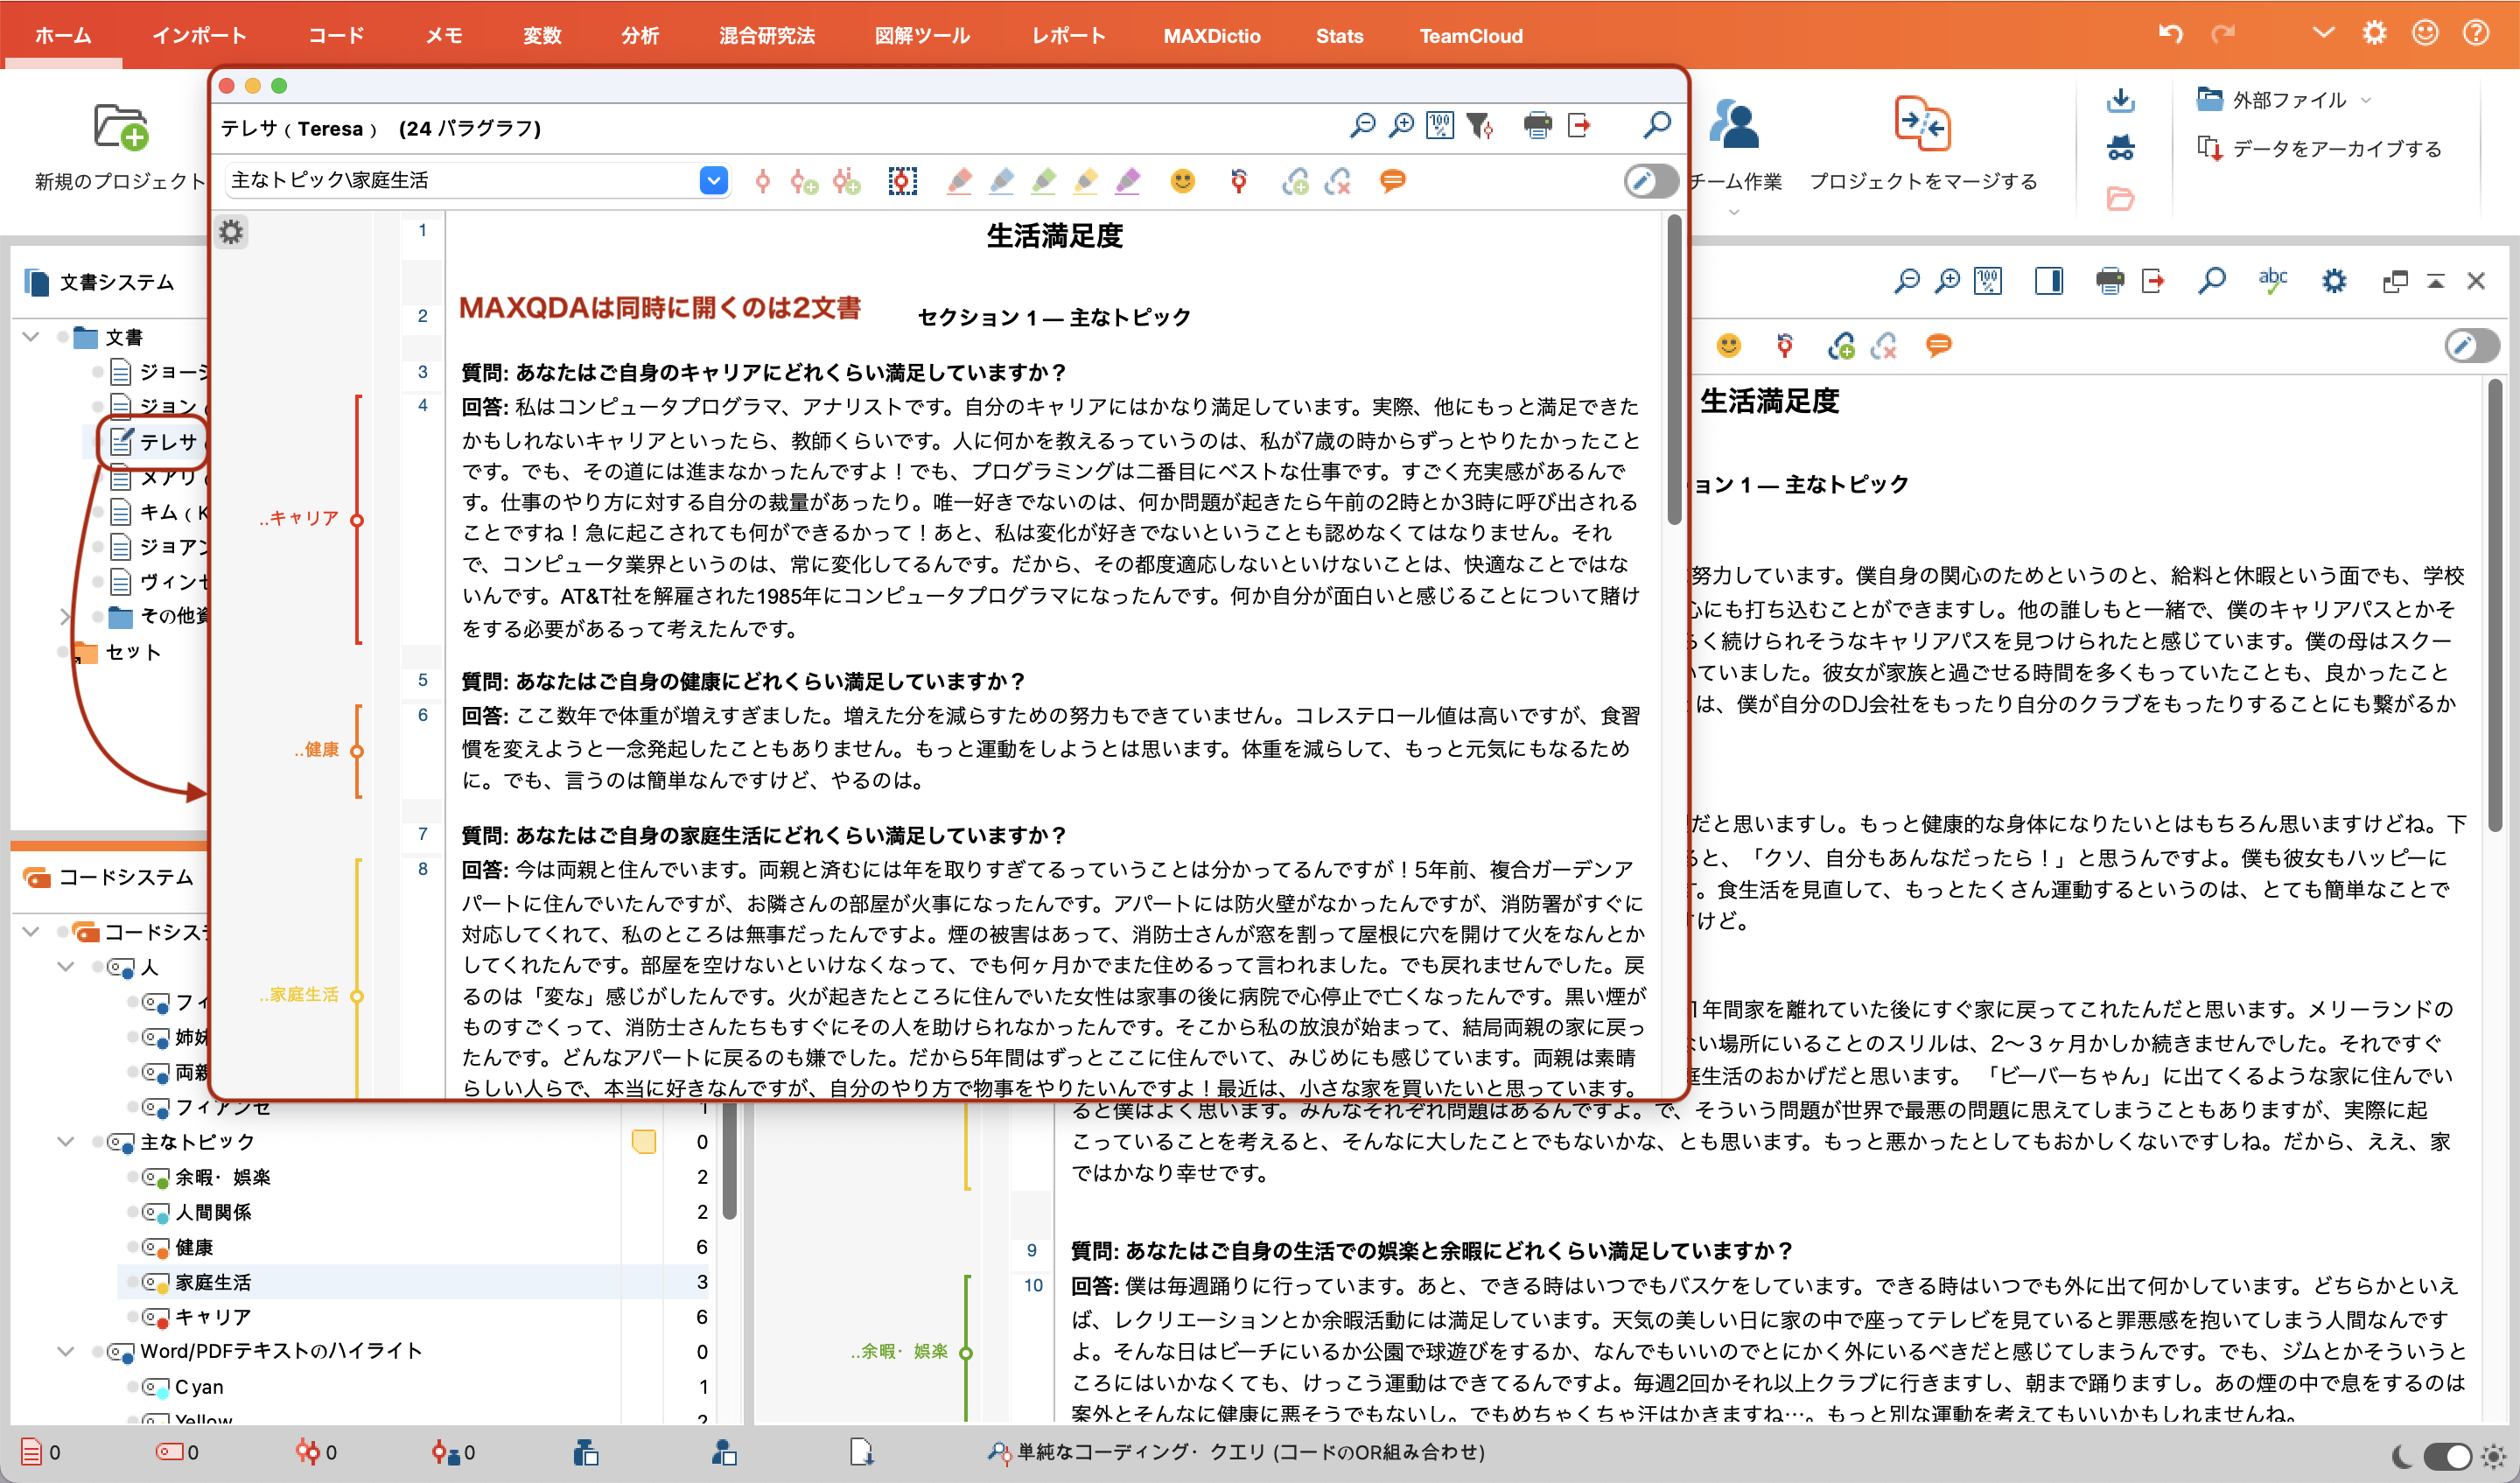Toggle activation circle for 家庭生活 code
Screen dimensions: 2520x1483
133,1282
